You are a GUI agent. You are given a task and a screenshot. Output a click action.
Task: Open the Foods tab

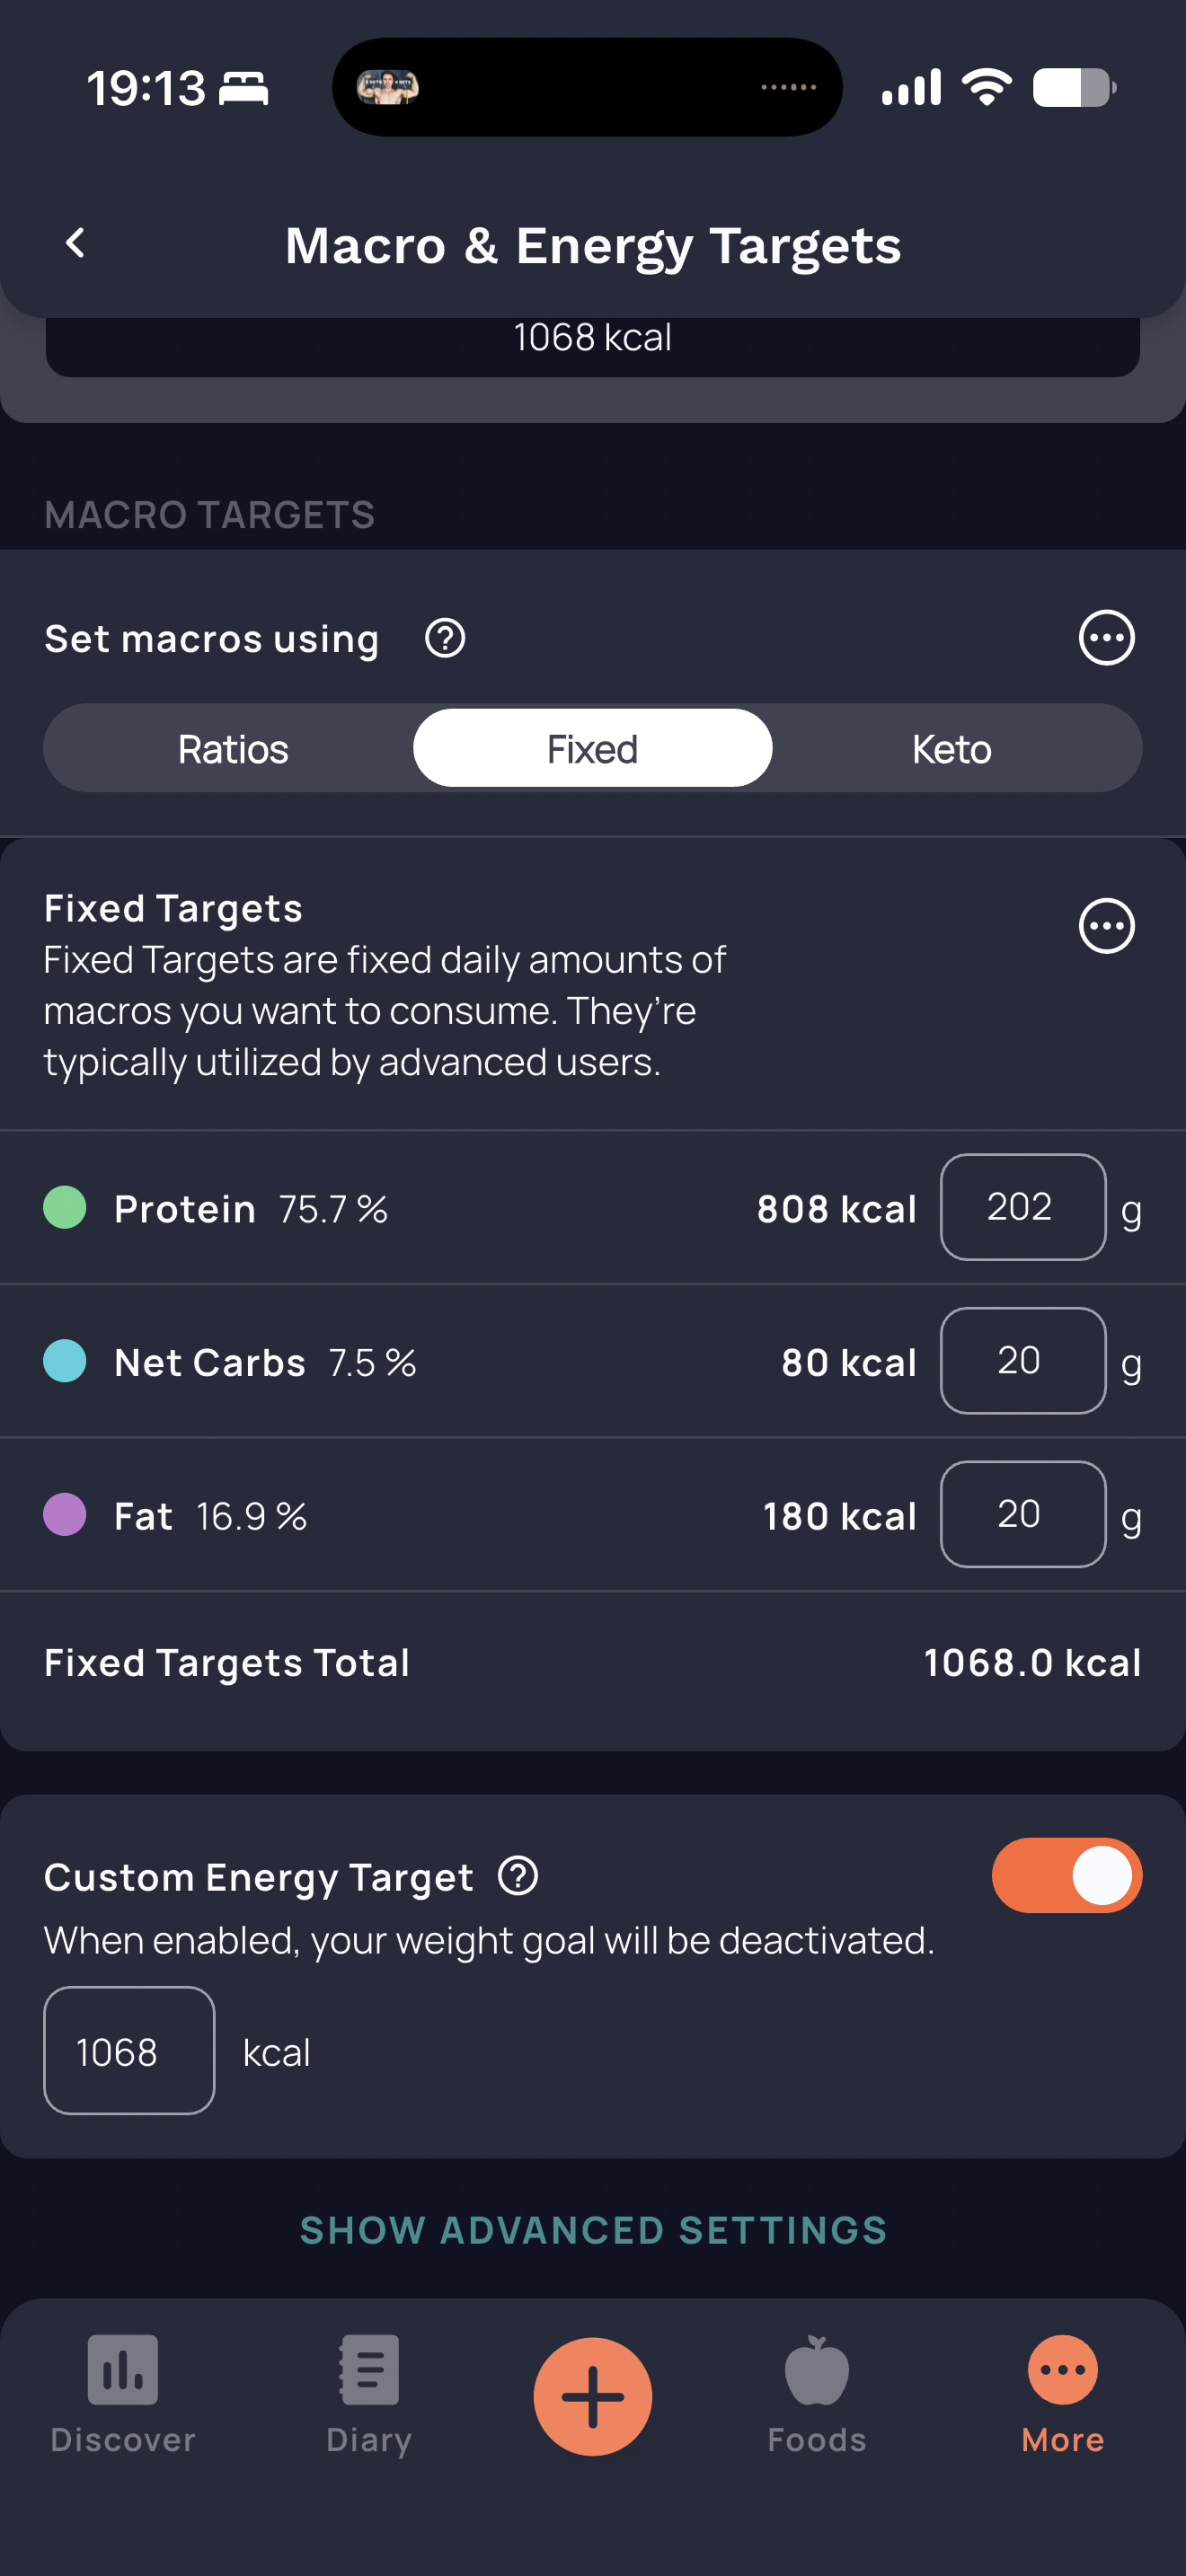817,2395
